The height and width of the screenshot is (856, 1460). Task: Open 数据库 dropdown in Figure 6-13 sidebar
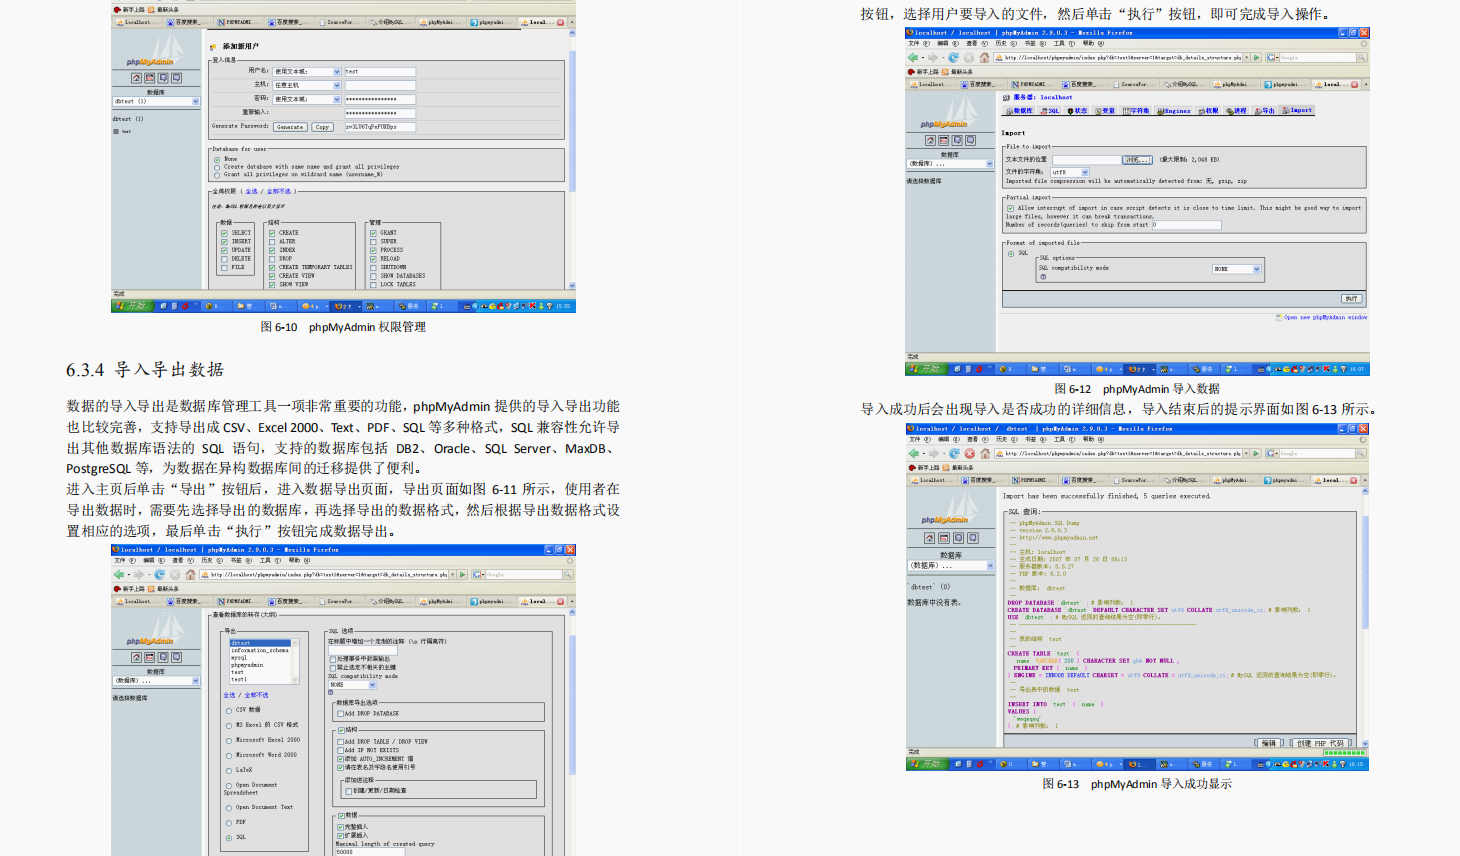click(x=950, y=566)
